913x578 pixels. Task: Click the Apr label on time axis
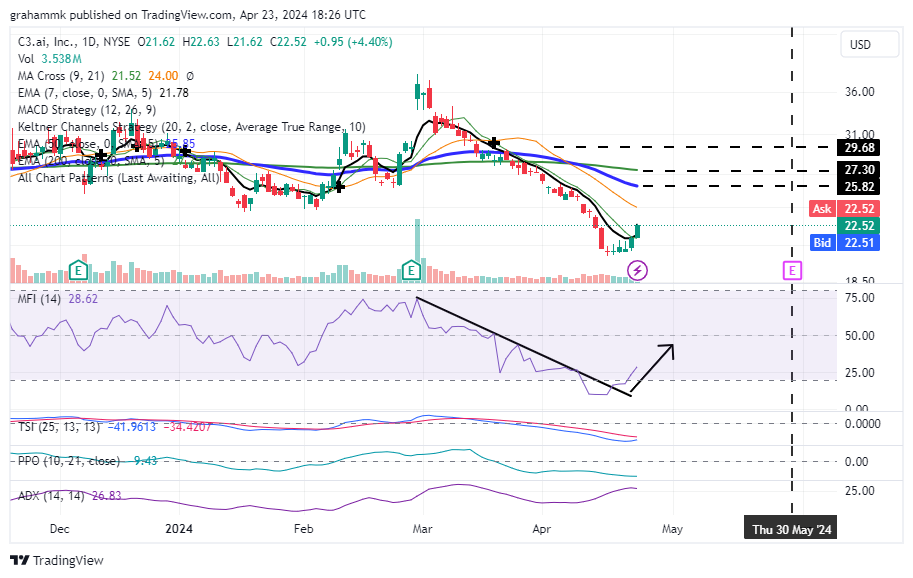[542, 529]
